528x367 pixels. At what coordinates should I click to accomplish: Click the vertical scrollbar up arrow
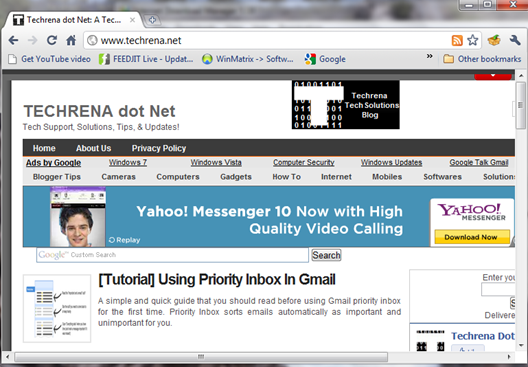click(x=521, y=75)
